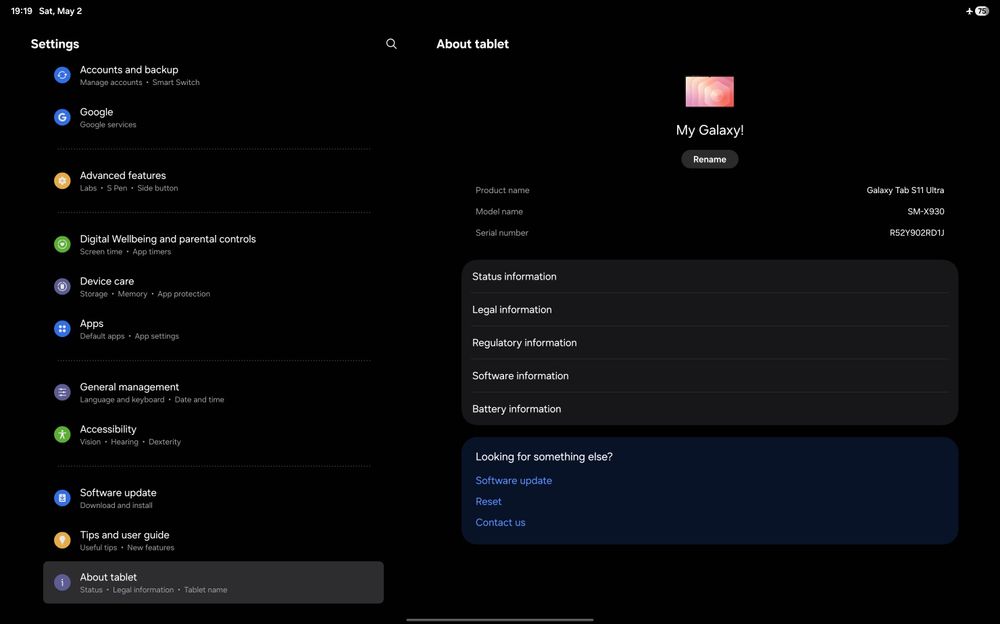Open Apps settings
This screenshot has height=624, width=1000.
213,329
